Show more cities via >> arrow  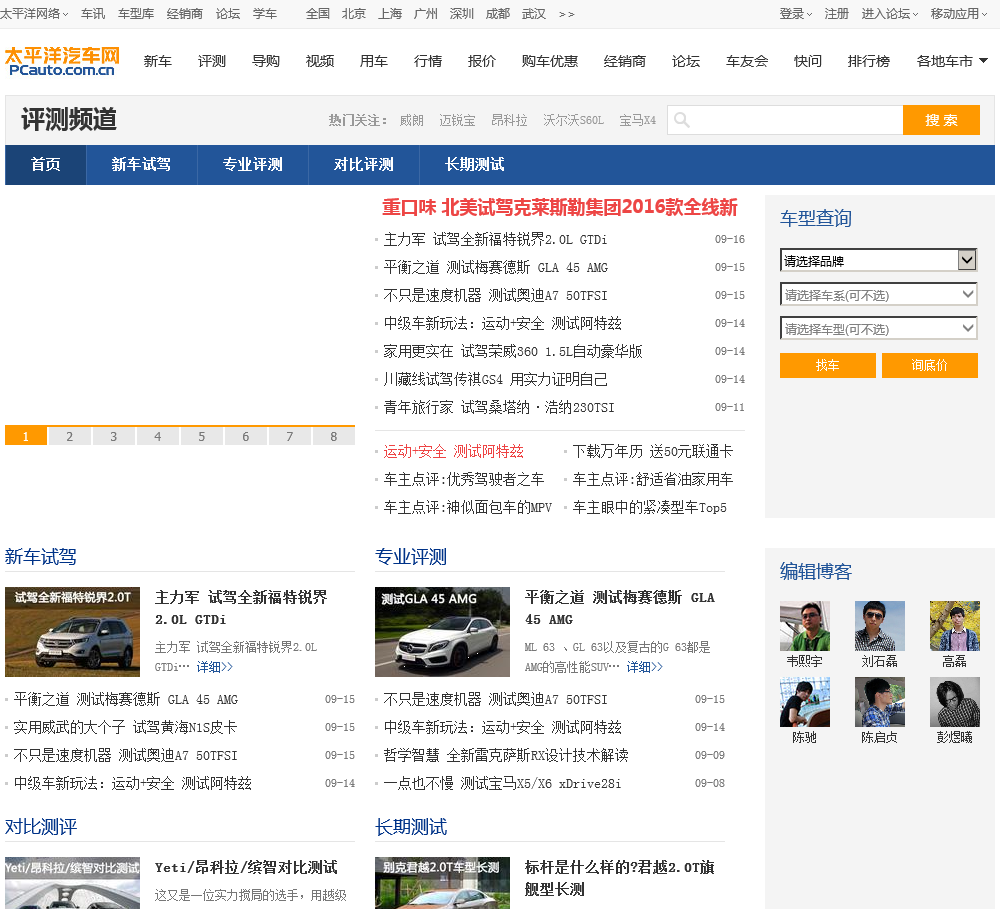click(566, 14)
